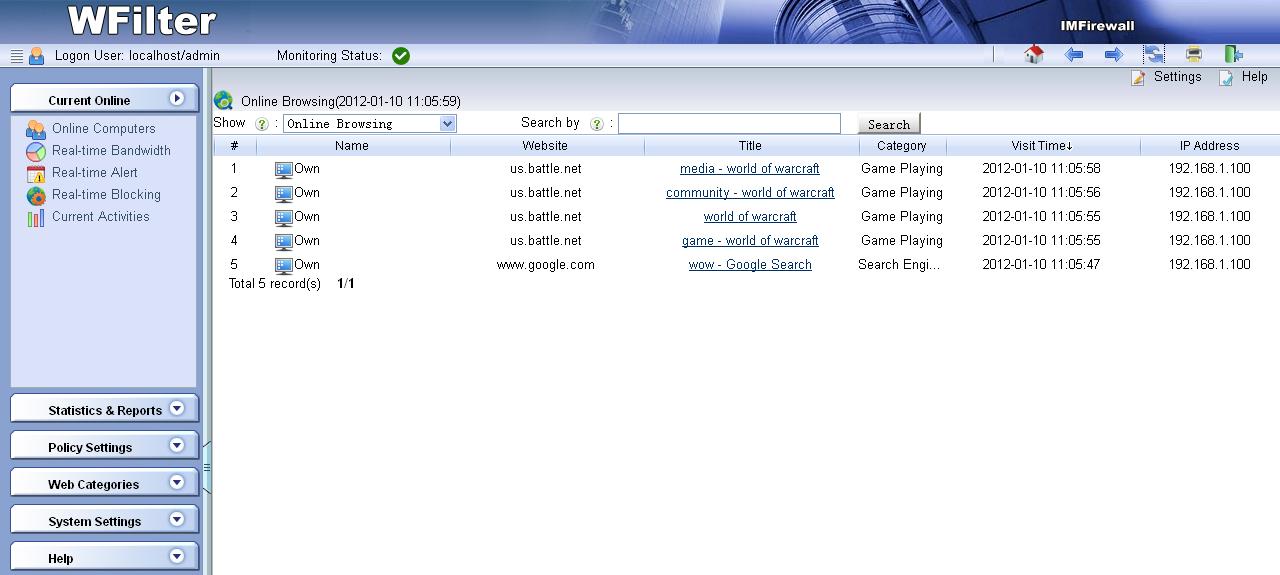This screenshot has height=575, width=1280.
Task: Go back with the left arrow icon
Action: (1074, 55)
